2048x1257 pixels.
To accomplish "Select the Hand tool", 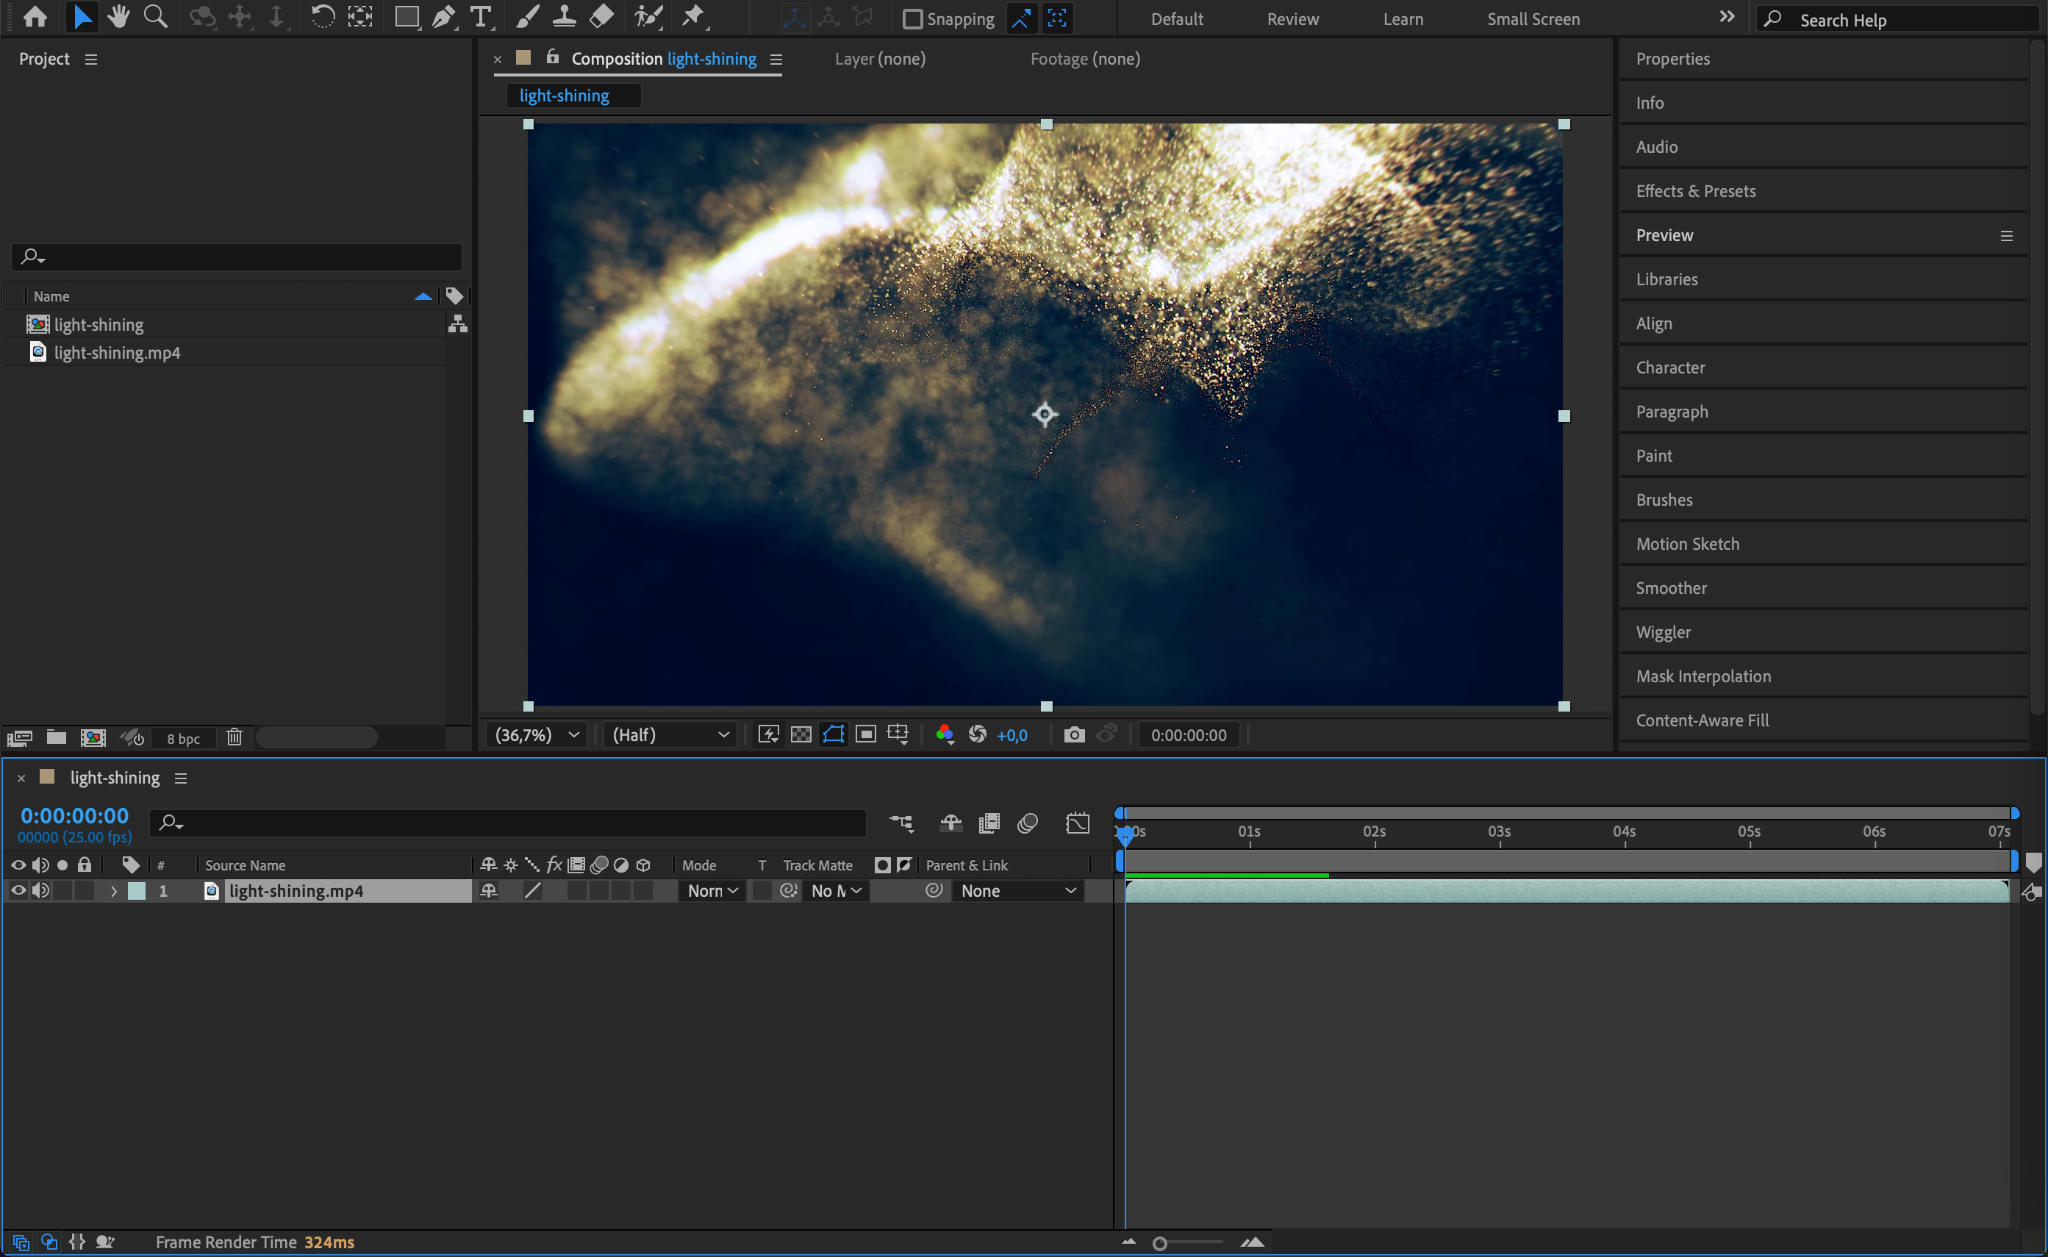I will 119,17.
